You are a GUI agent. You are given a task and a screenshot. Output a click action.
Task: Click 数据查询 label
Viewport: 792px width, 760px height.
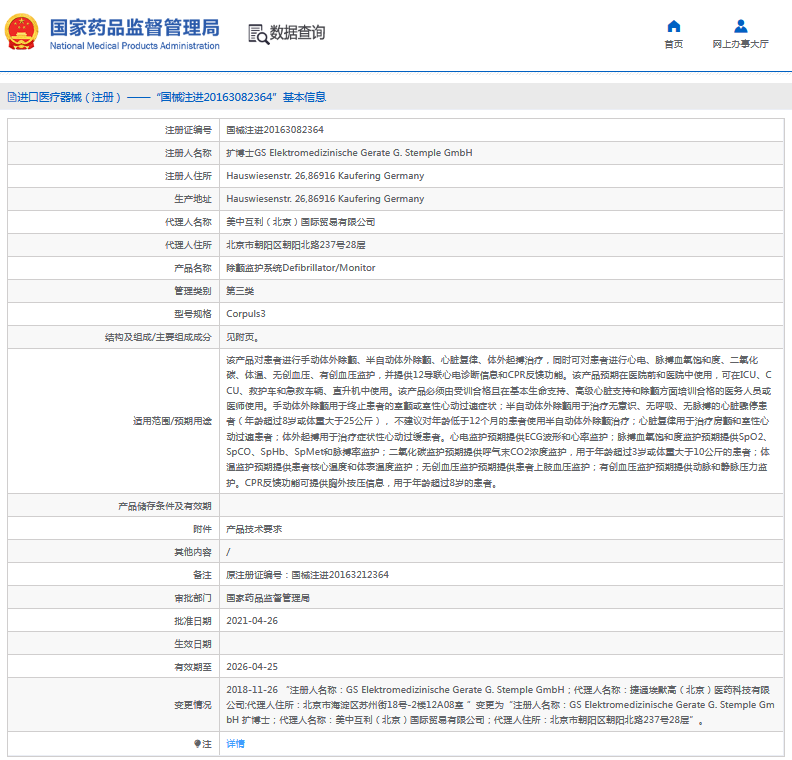tap(297, 33)
